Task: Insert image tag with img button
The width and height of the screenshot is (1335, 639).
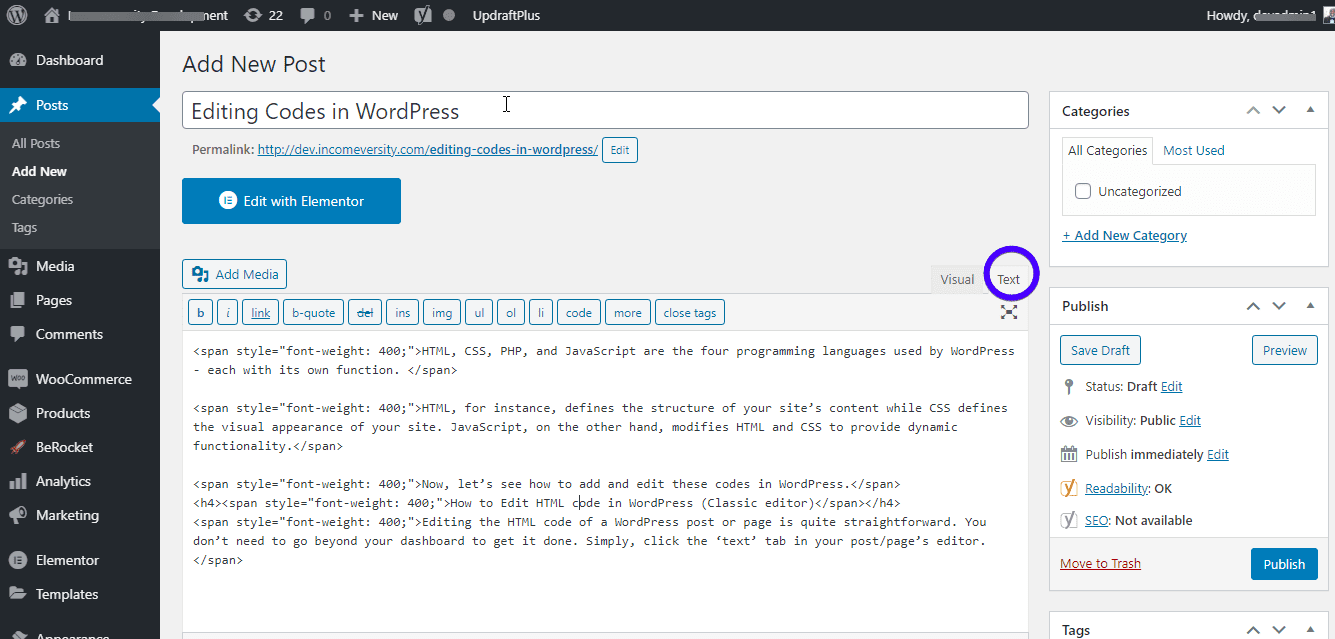Action: click(x=442, y=313)
